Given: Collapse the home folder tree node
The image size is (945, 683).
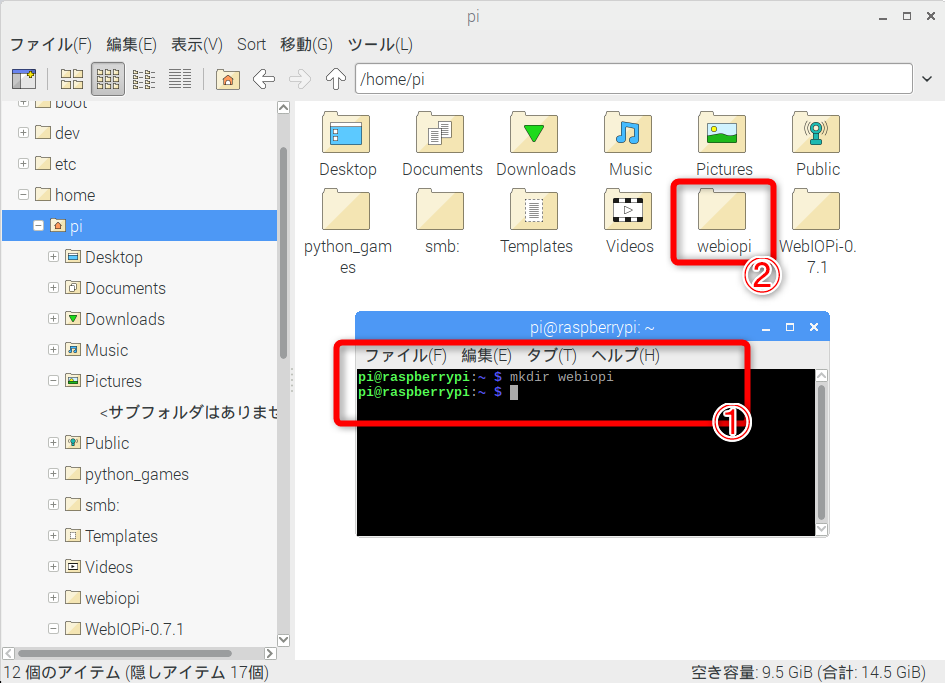Looking at the screenshot, I should coord(24,194).
